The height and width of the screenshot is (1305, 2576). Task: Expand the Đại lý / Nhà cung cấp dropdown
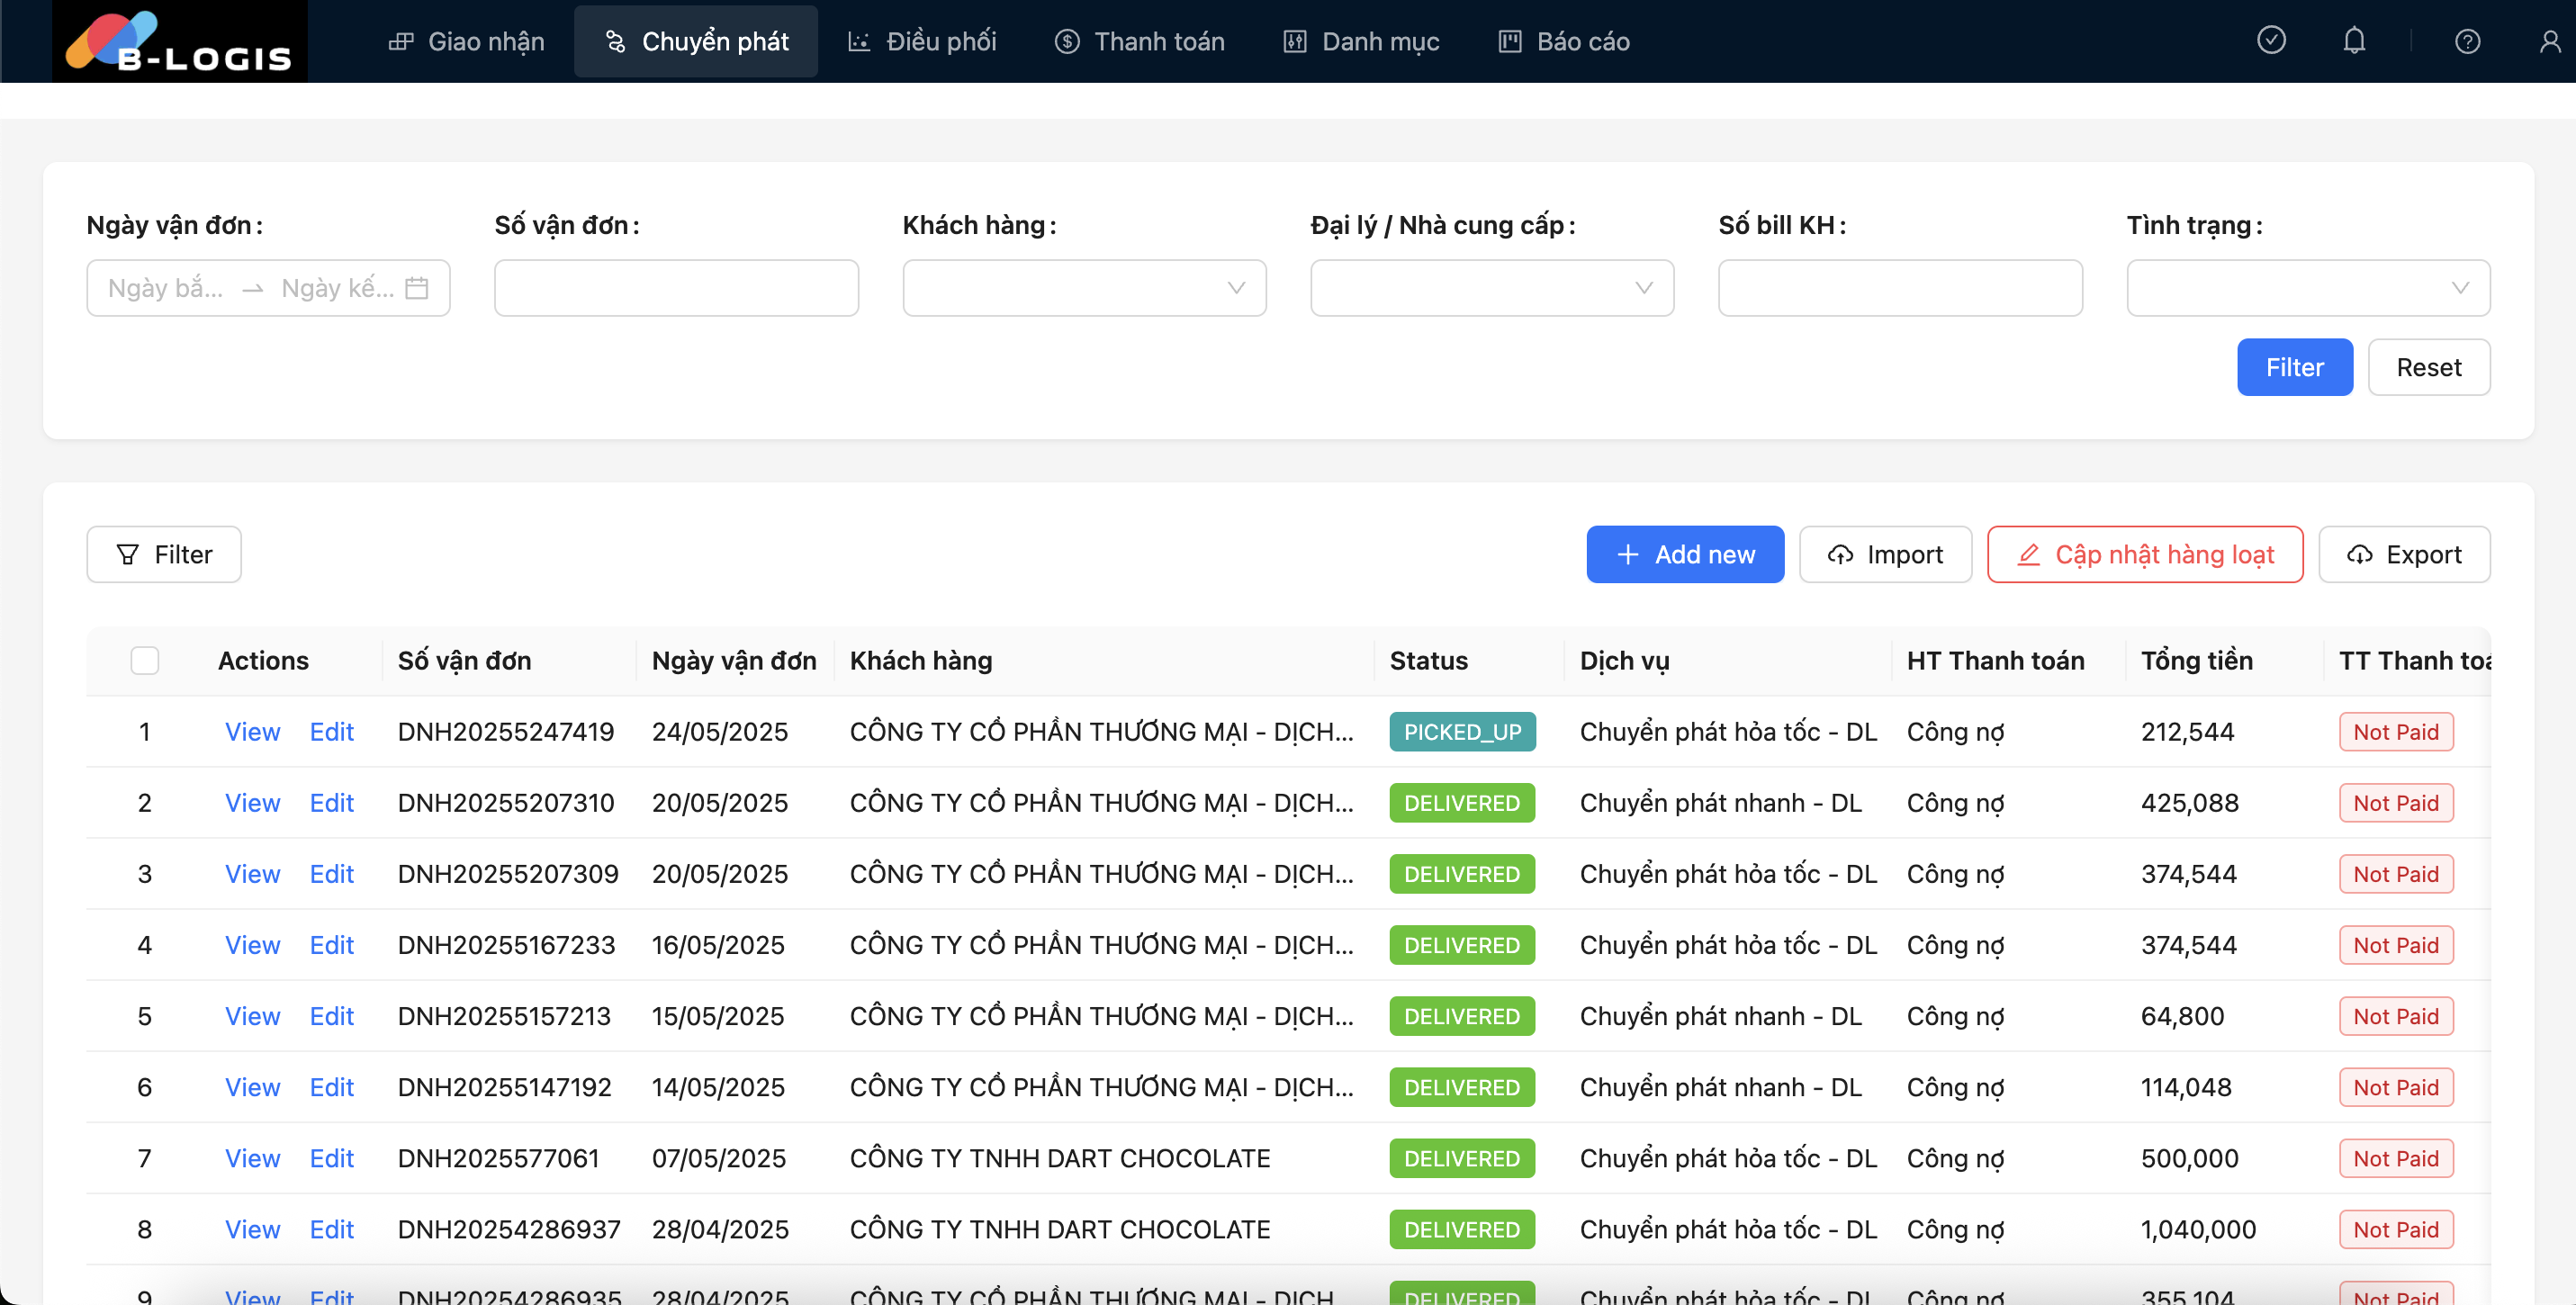click(1492, 288)
